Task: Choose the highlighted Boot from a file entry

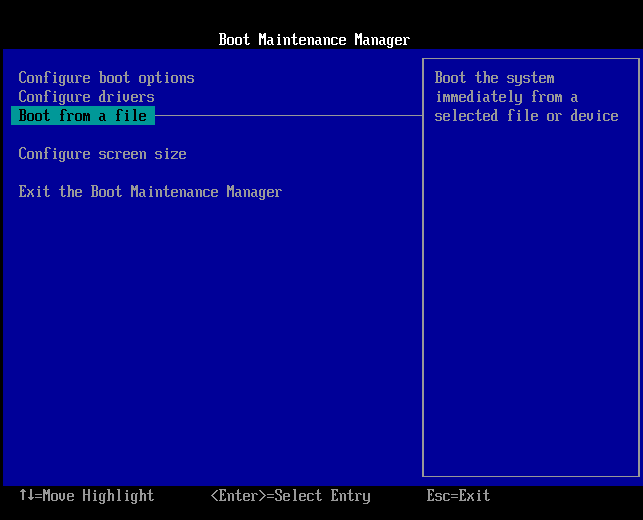Action: pos(83,116)
